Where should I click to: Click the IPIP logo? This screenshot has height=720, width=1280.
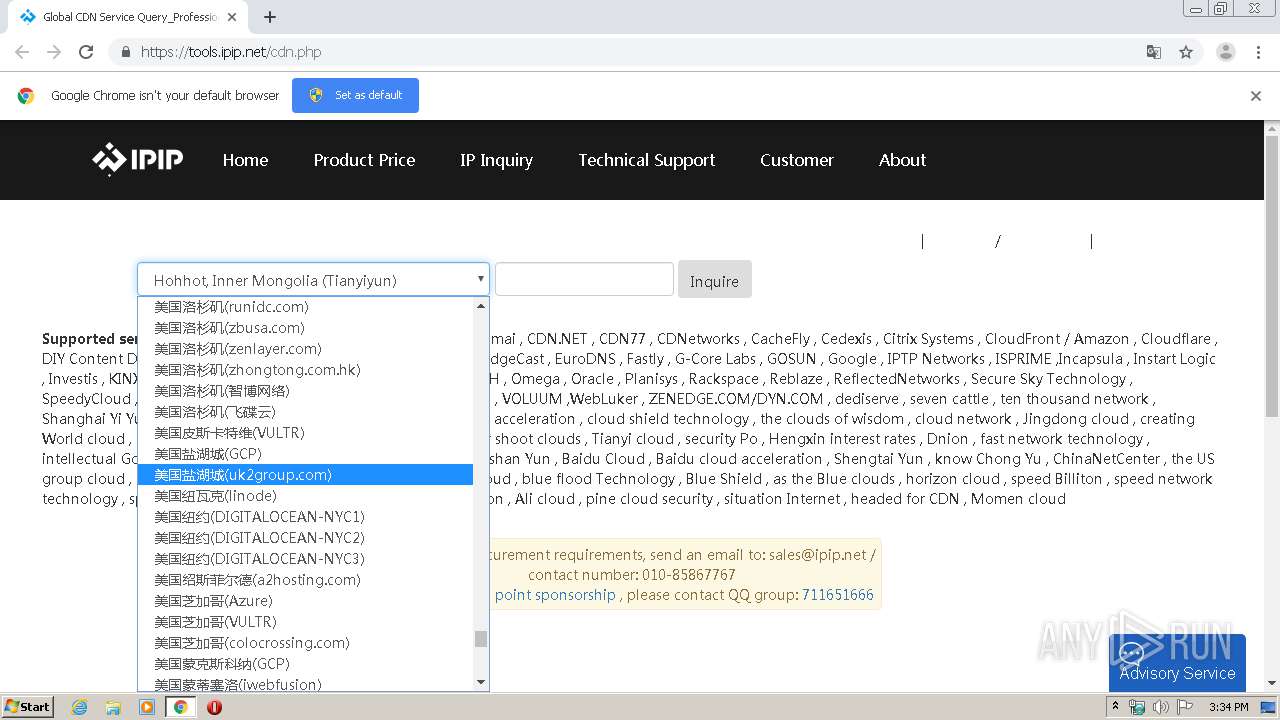[138, 159]
